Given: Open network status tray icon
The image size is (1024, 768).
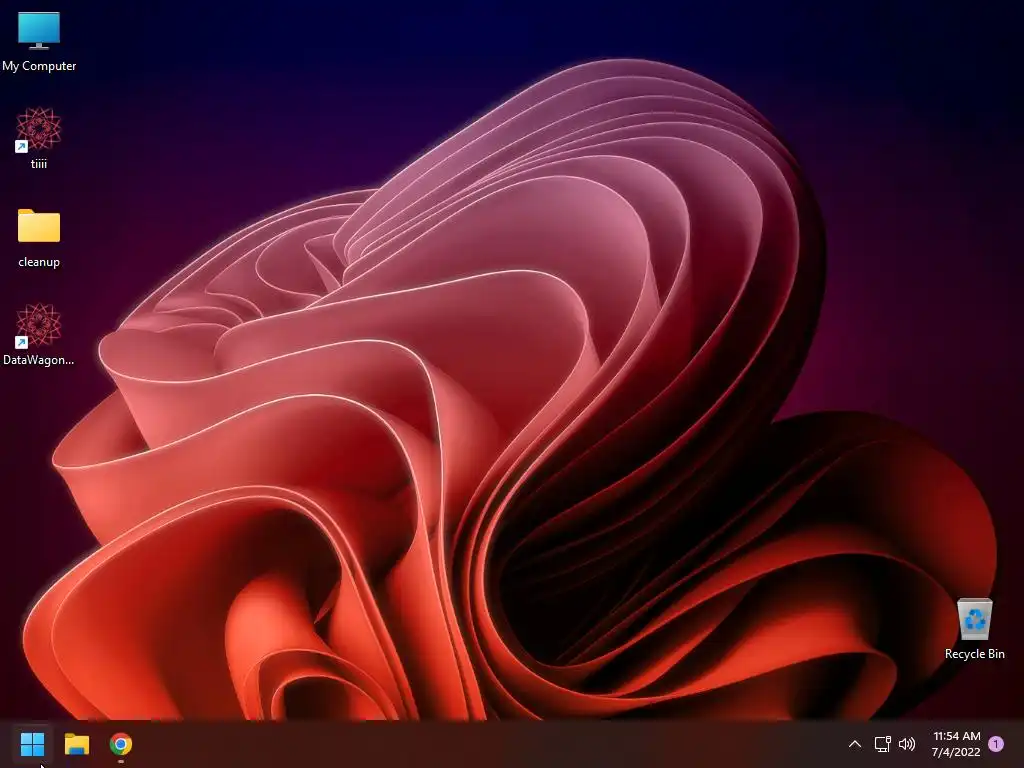Looking at the screenshot, I should point(882,744).
